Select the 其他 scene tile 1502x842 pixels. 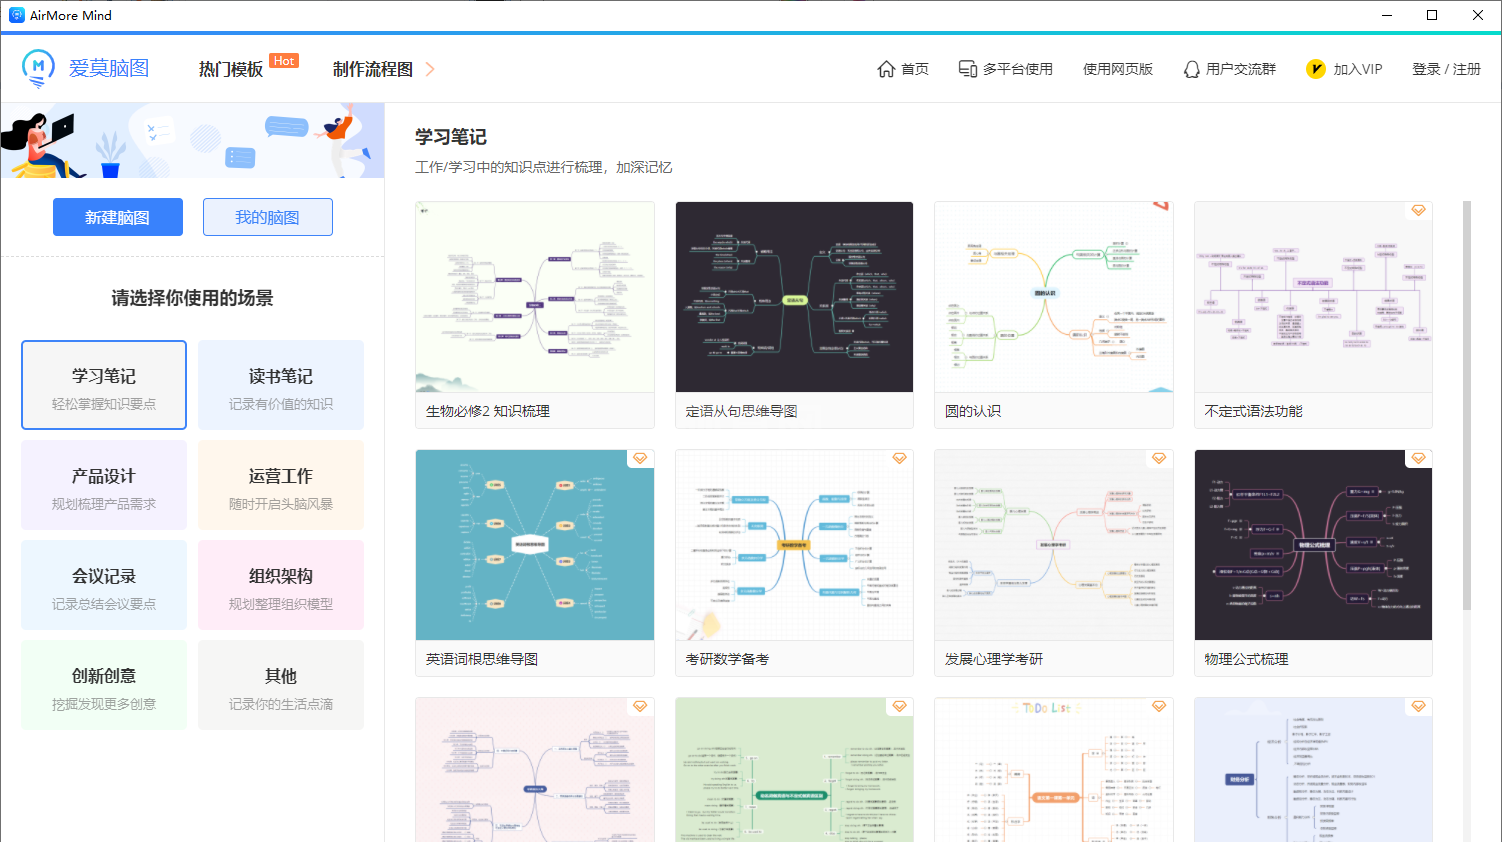coord(281,685)
